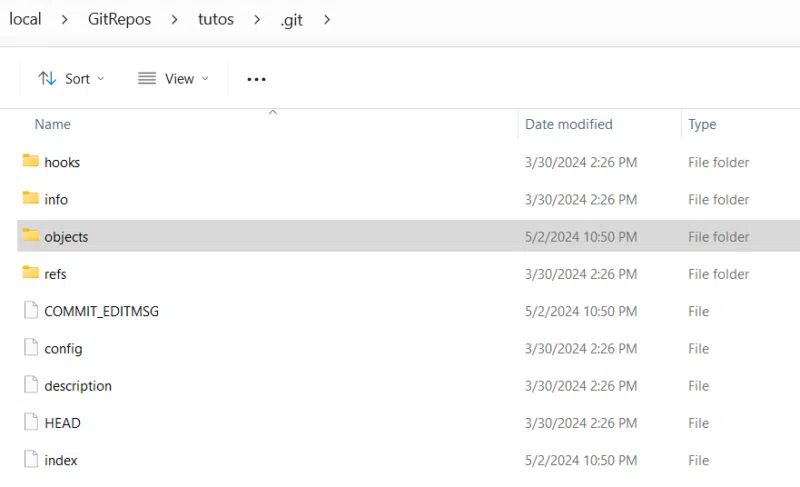Image resolution: width=800 pixels, height=487 pixels.
Task: Navigate to GitRepos in the breadcrumb
Action: click(x=119, y=20)
